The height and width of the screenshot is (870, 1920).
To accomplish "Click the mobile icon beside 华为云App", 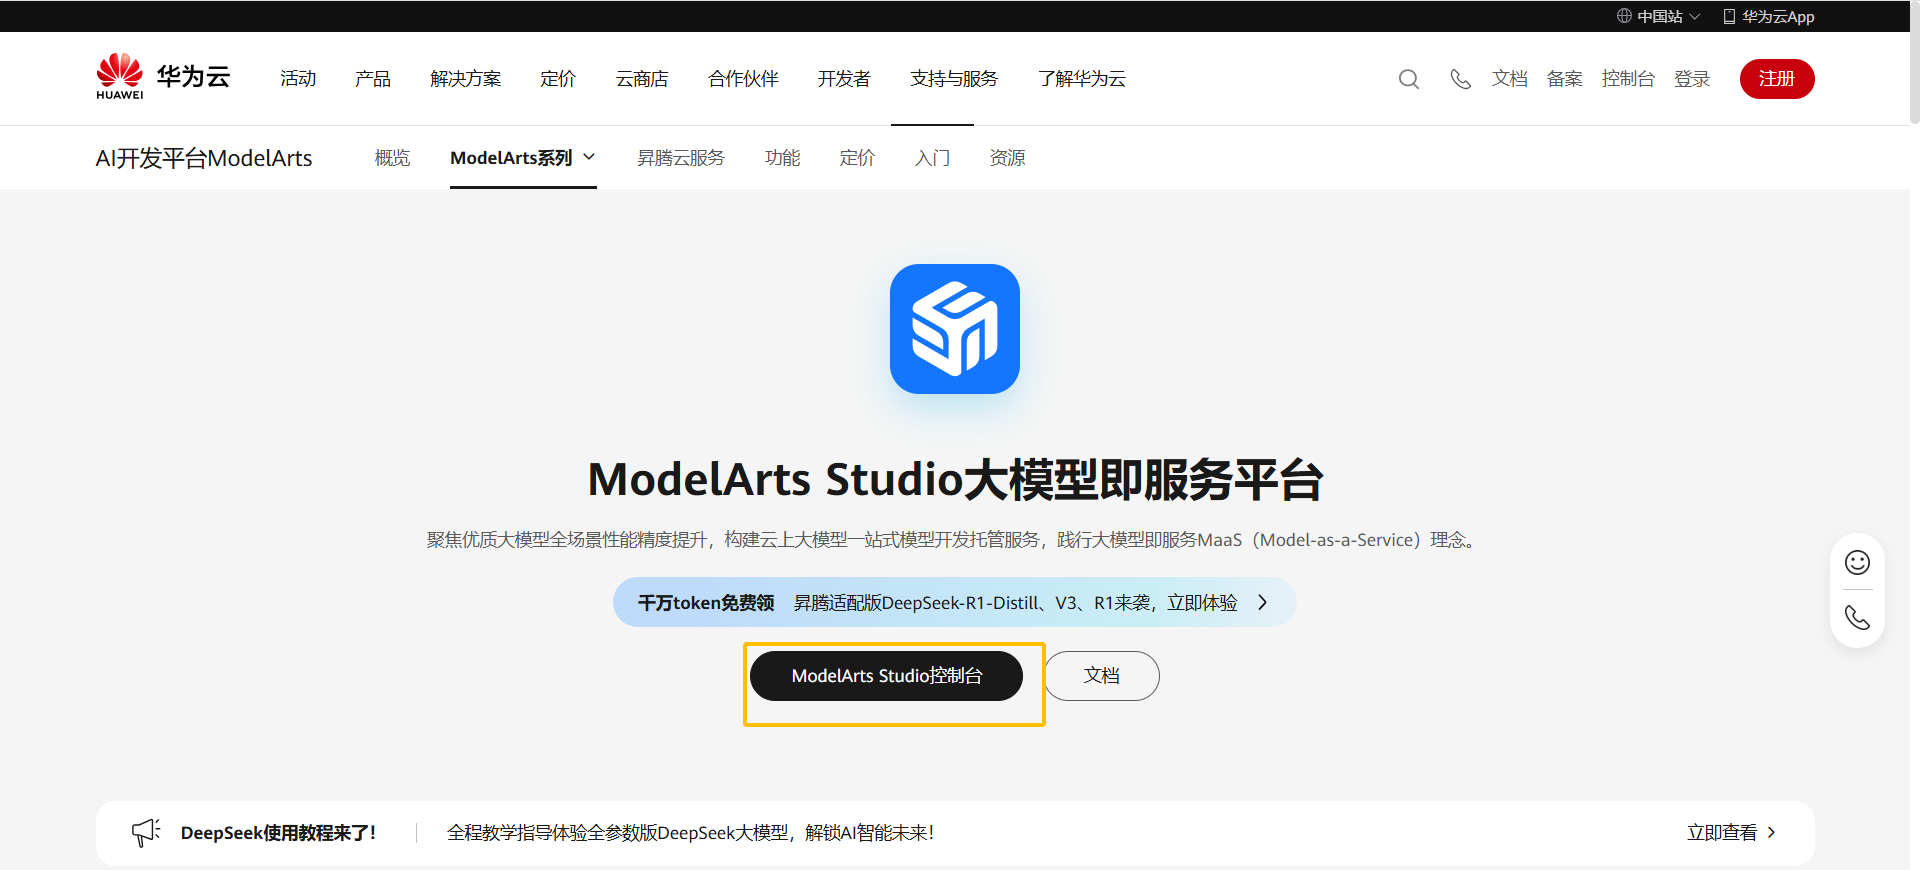I will [1729, 16].
